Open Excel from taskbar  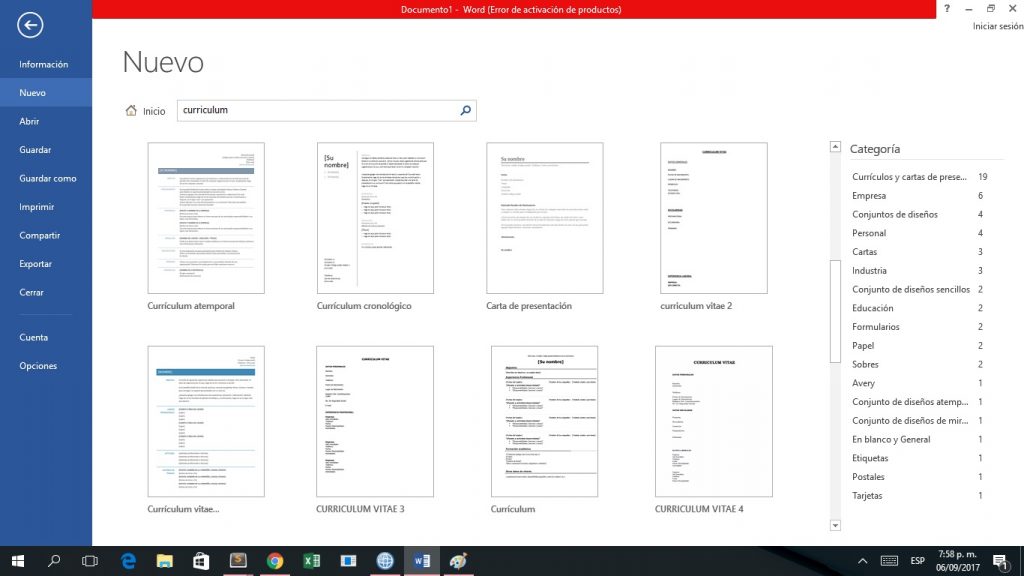click(x=312, y=561)
